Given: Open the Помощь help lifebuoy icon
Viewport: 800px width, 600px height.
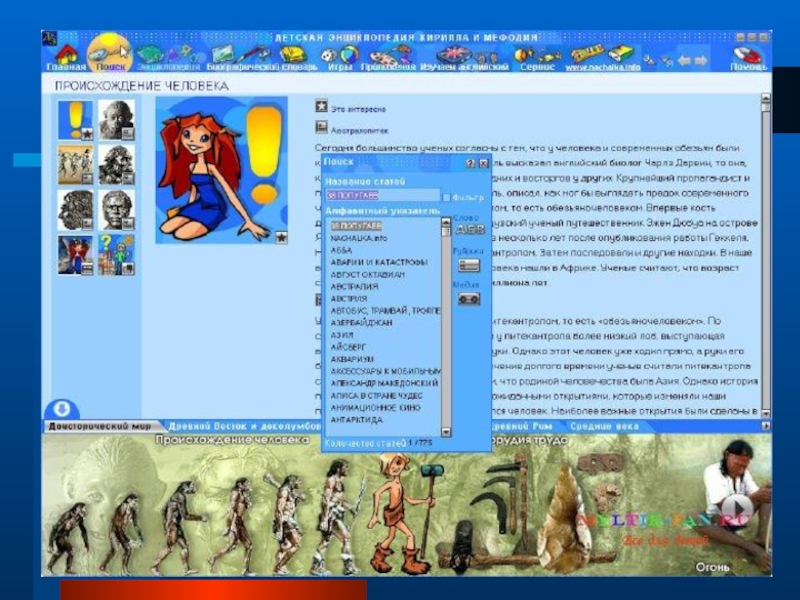Looking at the screenshot, I should pyautogui.click(x=748, y=58).
